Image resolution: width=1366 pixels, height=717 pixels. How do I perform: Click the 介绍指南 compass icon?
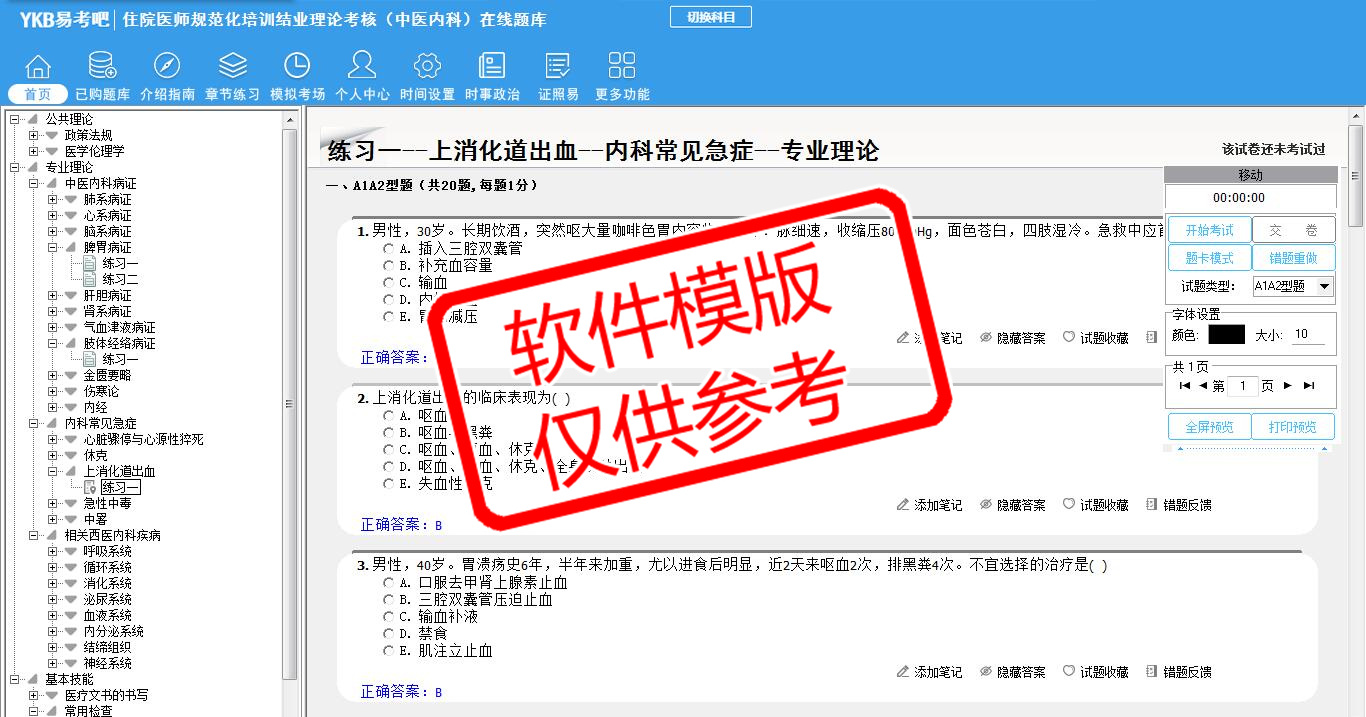pos(167,67)
